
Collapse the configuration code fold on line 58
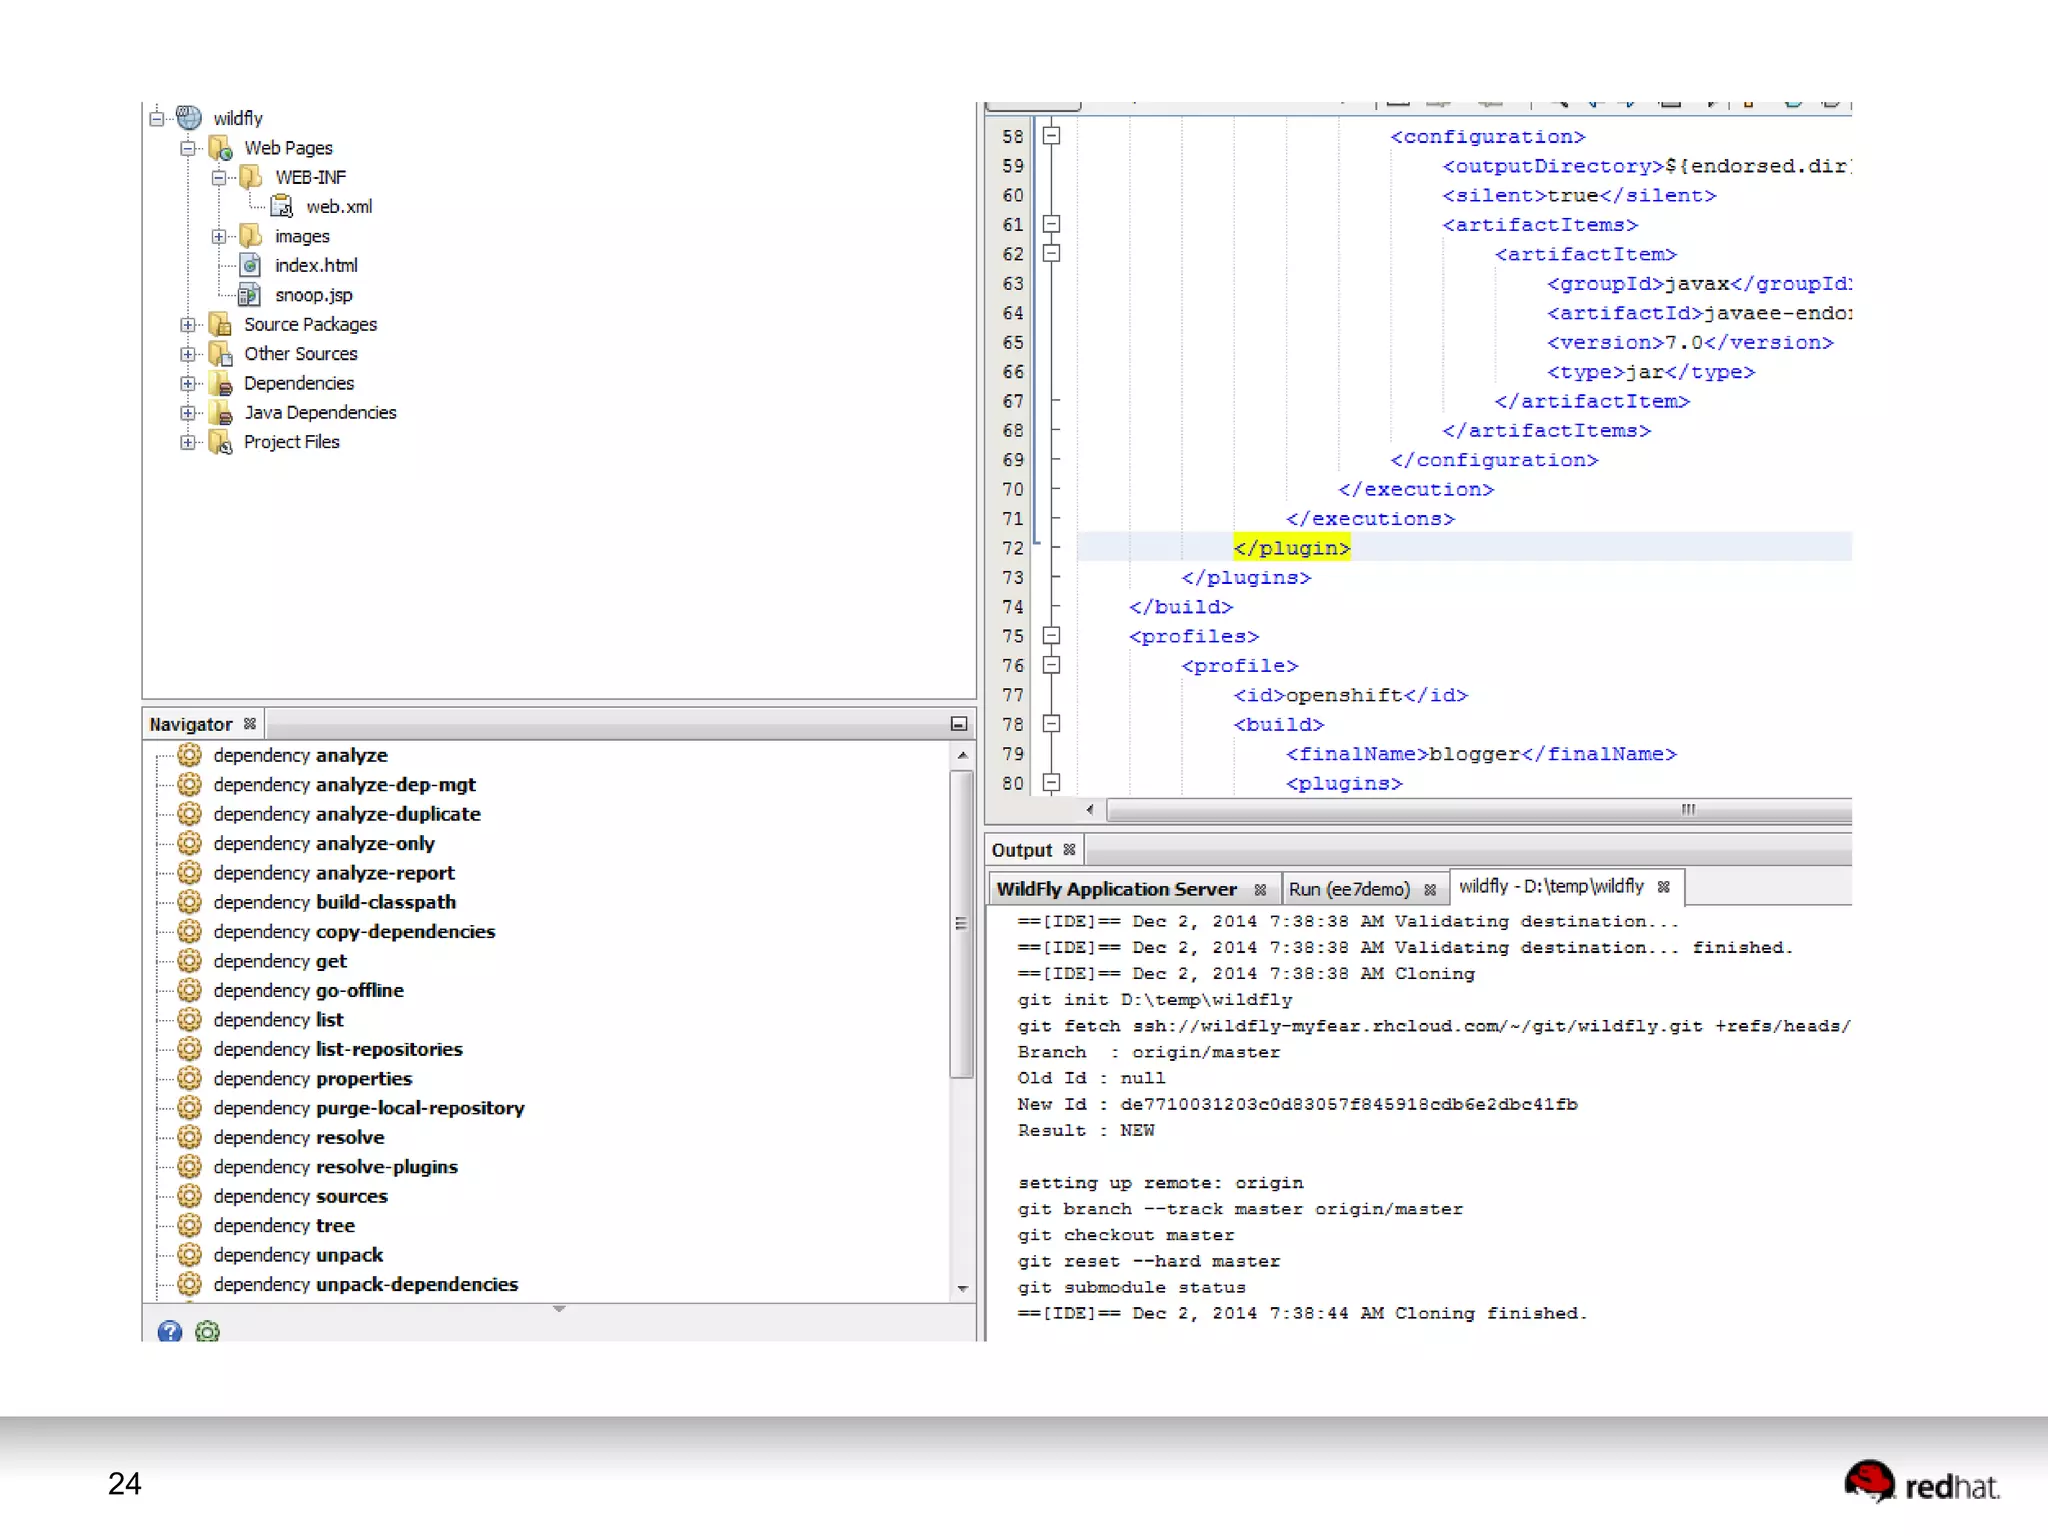tap(1051, 135)
